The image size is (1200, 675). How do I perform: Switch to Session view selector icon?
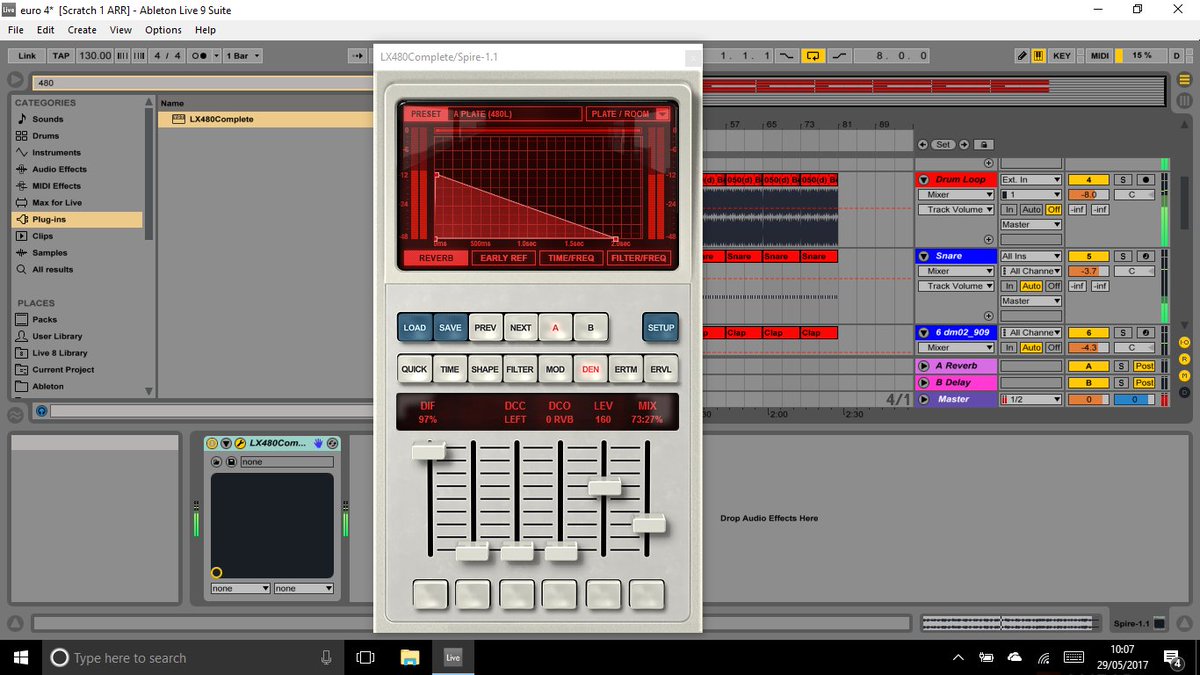(1184, 101)
